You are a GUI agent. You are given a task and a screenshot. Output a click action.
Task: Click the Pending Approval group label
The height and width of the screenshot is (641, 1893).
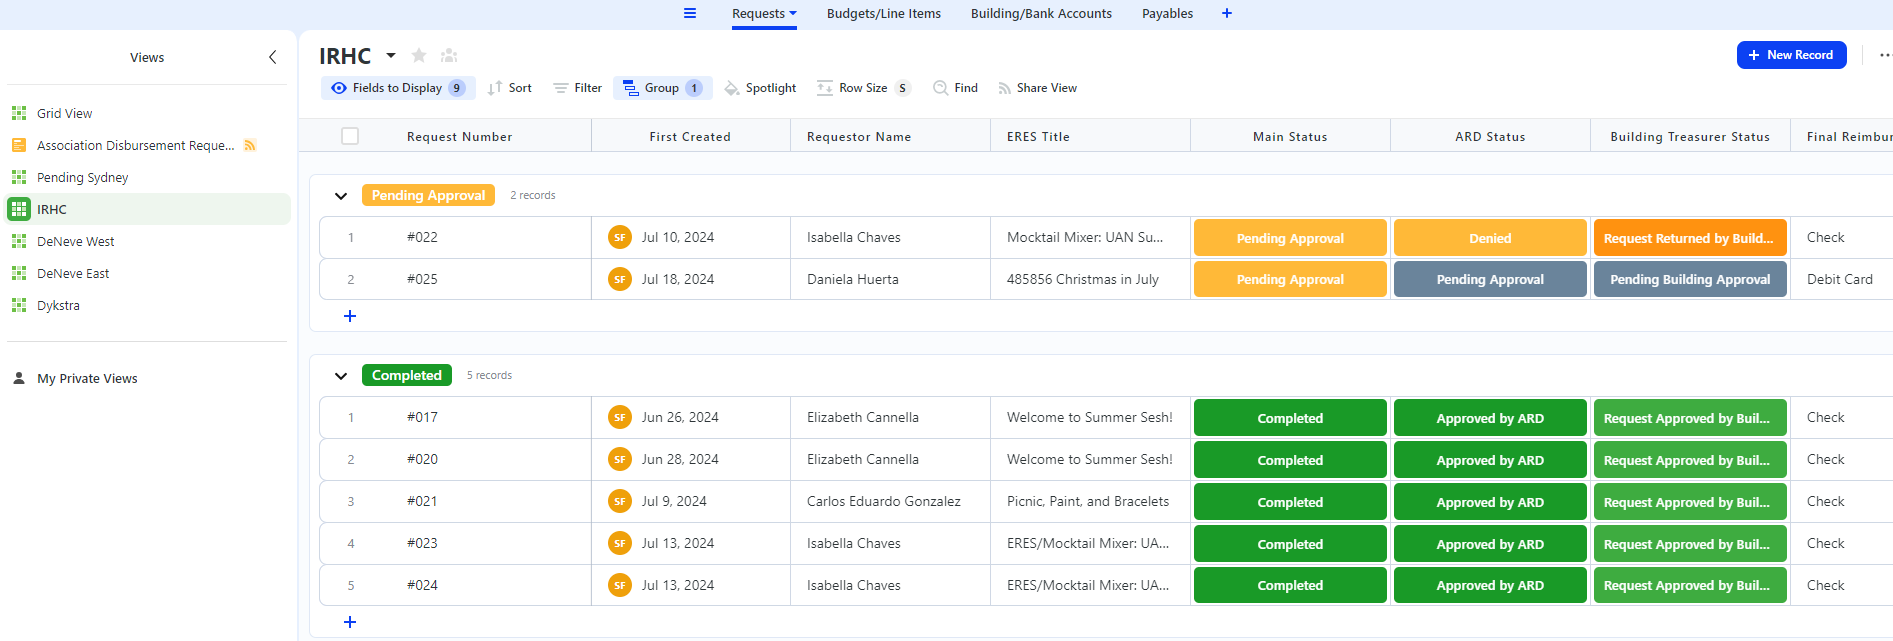pyautogui.click(x=428, y=195)
